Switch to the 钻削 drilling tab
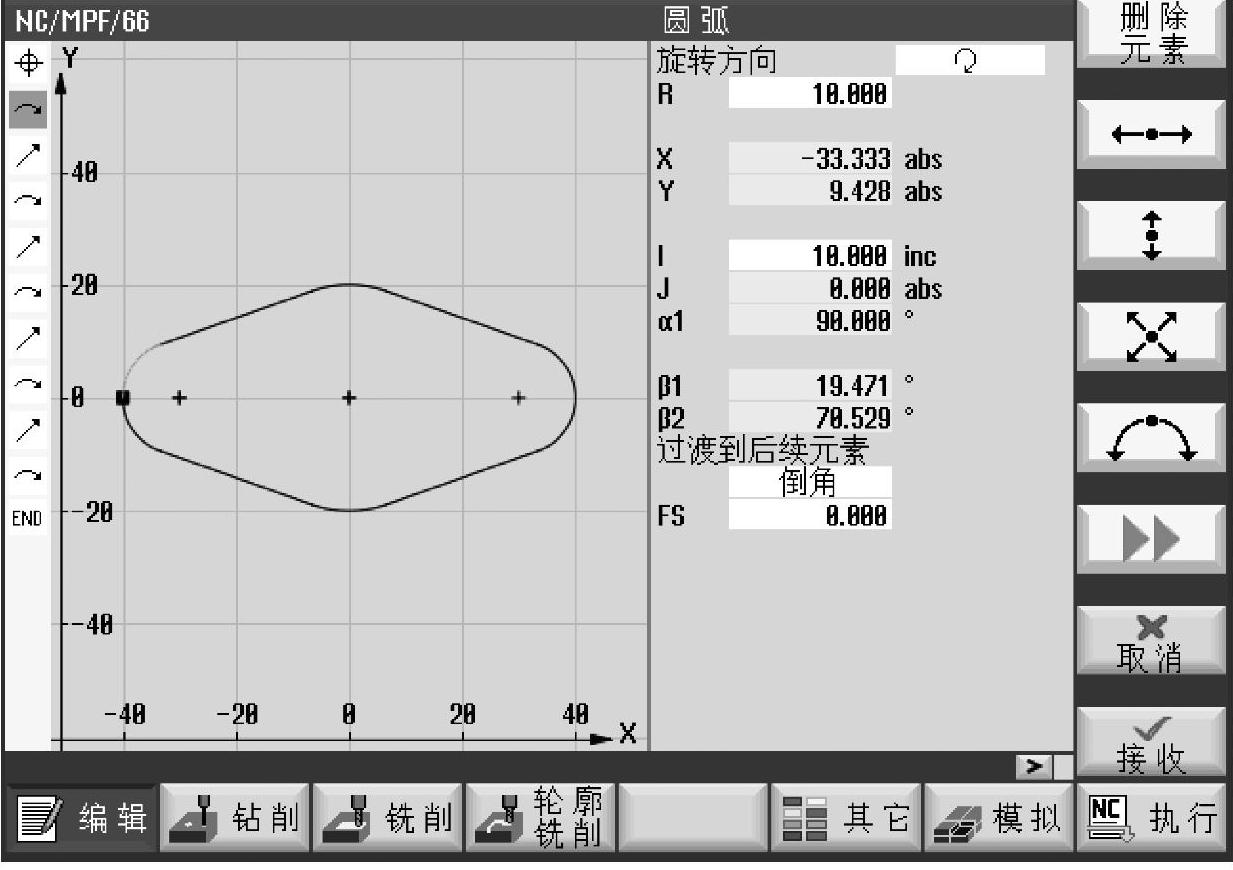1233x870 pixels. [x=234, y=819]
